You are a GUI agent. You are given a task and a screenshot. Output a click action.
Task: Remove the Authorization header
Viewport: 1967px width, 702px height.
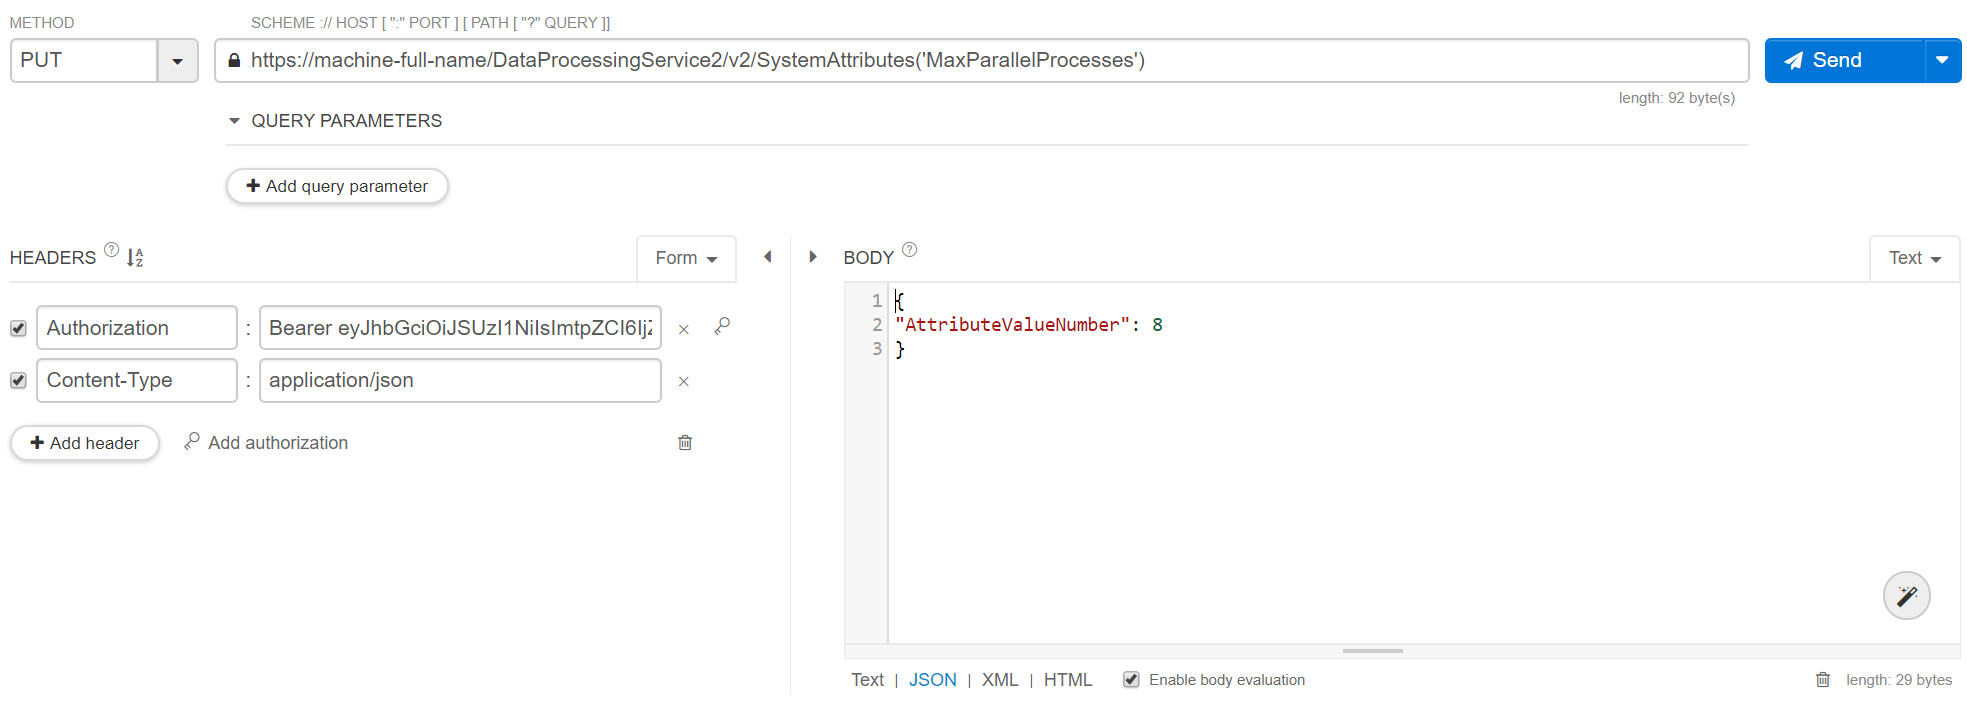click(x=684, y=329)
